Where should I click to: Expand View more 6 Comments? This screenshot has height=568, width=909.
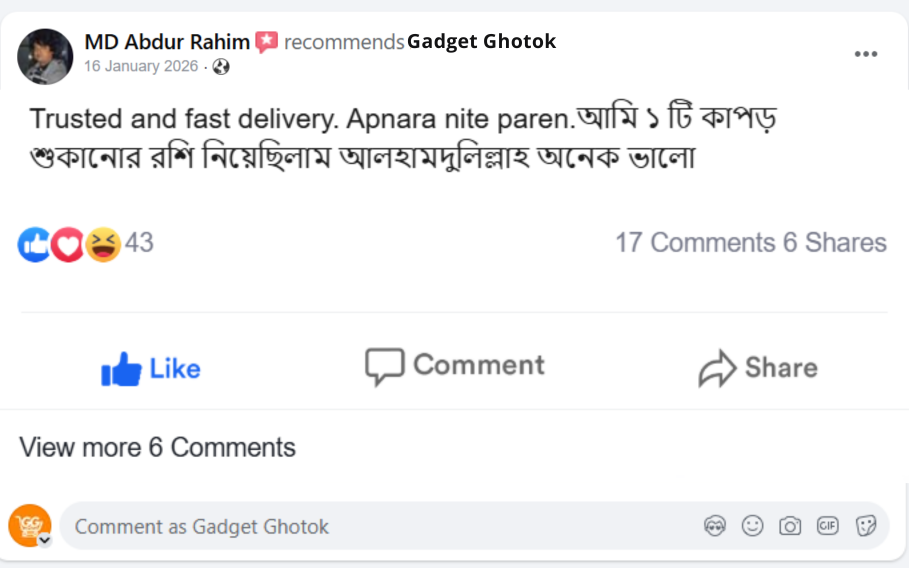(158, 447)
